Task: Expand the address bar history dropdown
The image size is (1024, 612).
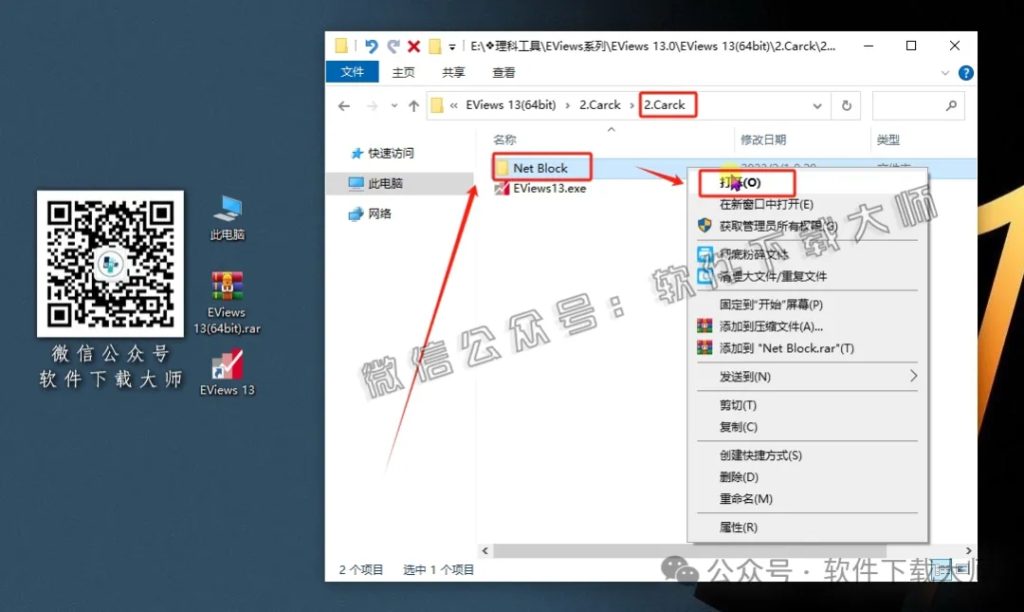Action: pos(816,105)
